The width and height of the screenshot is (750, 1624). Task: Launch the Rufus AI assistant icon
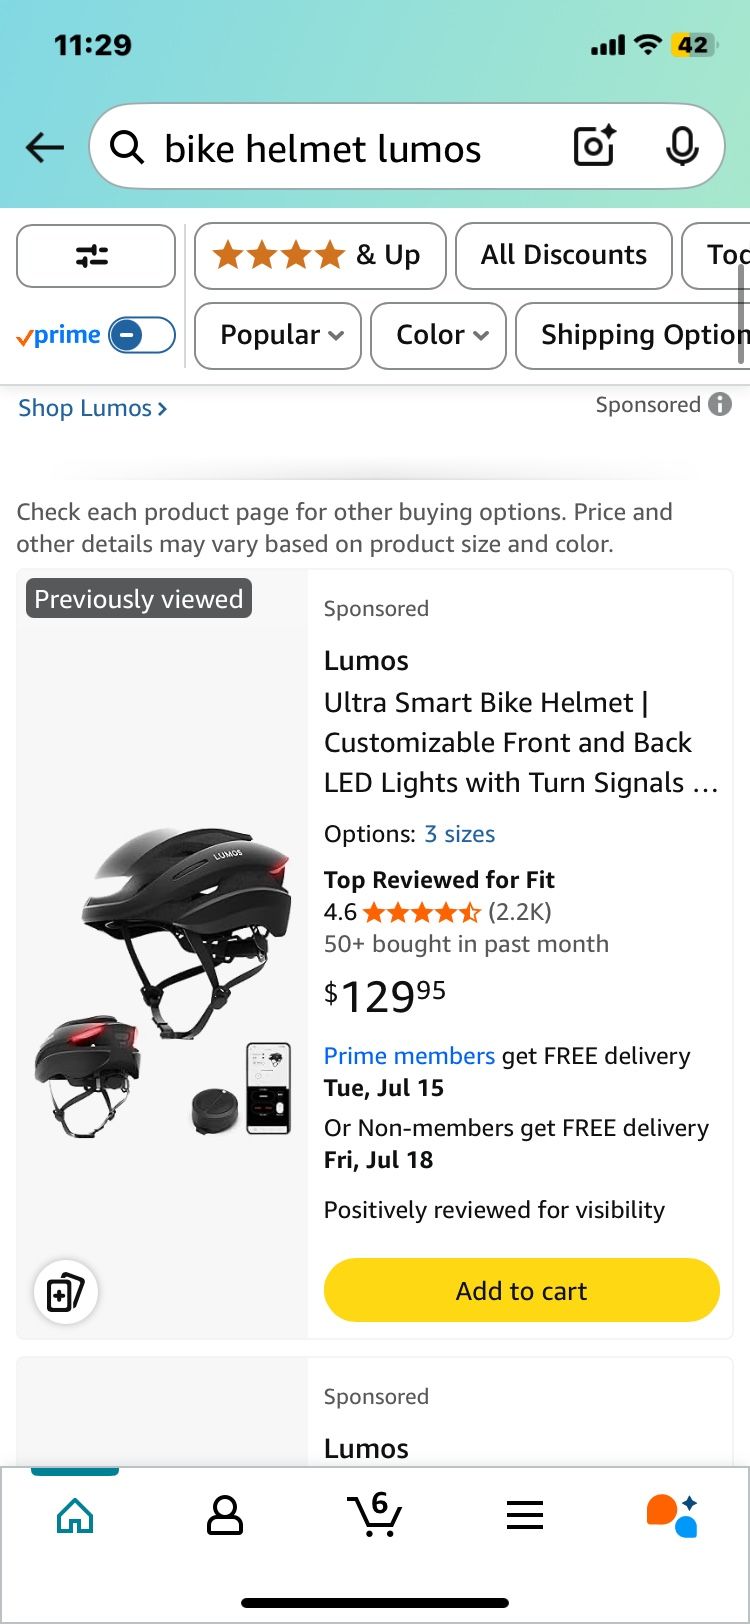(672, 1516)
